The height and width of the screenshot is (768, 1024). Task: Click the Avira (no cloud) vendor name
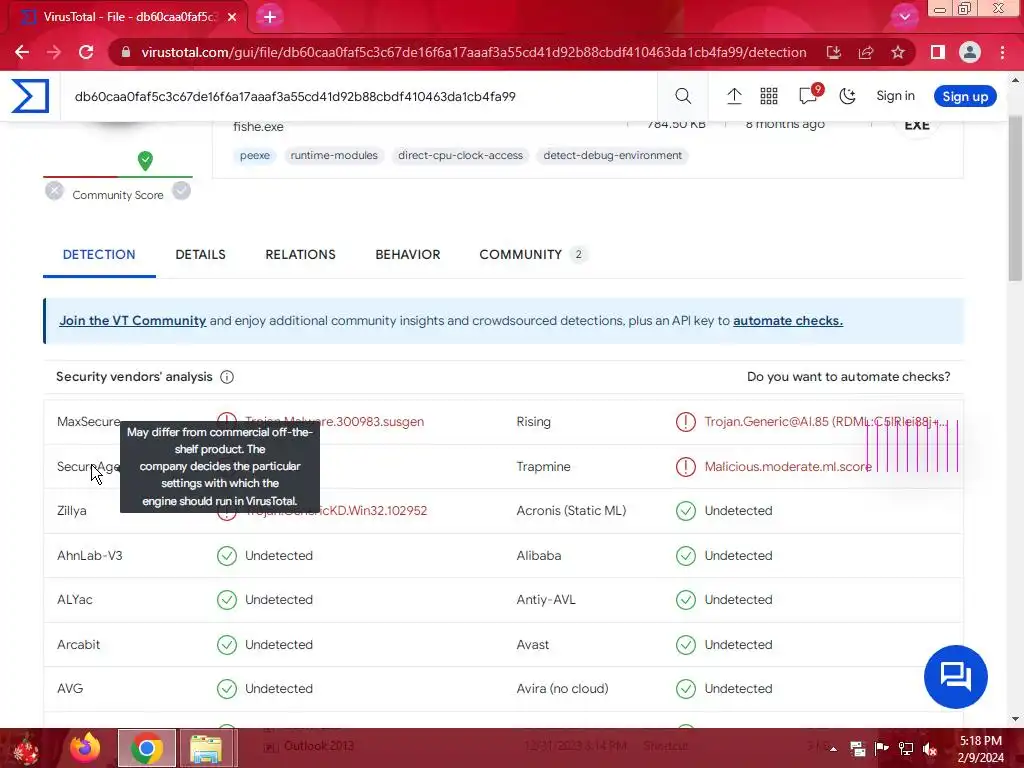(562, 688)
